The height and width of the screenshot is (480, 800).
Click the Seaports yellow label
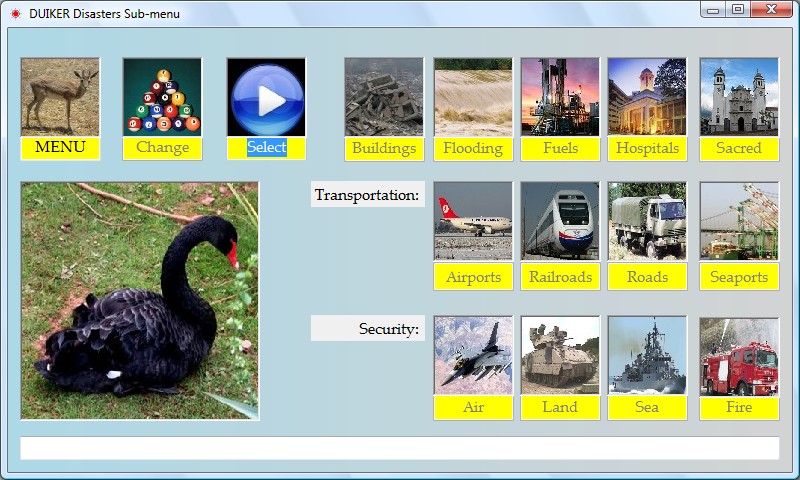(739, 277)
